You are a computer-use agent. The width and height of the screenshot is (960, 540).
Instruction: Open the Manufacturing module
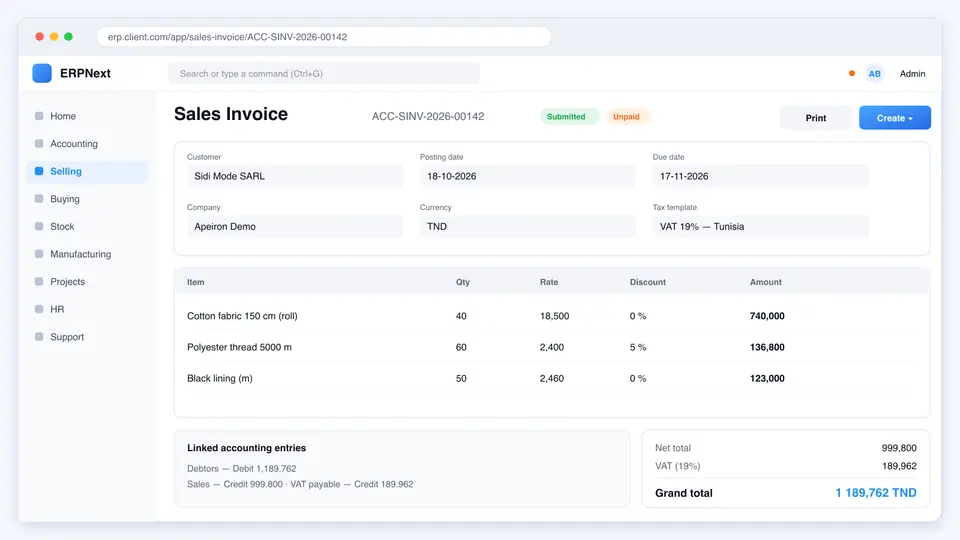(x=81, y=253)
